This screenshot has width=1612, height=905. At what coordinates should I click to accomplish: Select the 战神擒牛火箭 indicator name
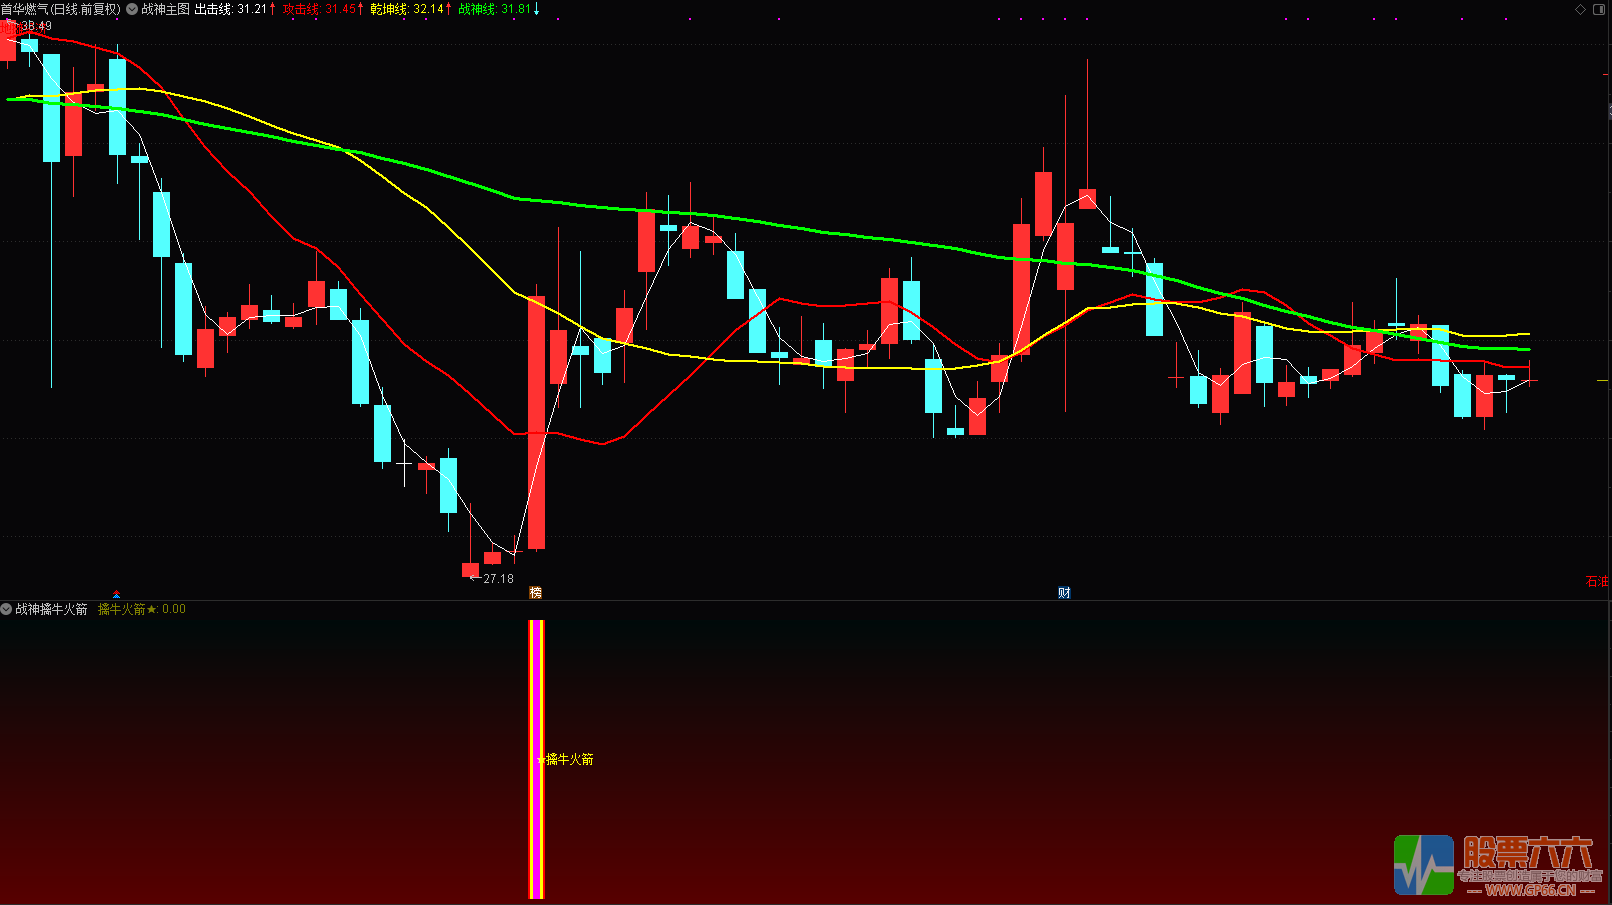pos(51,609)
